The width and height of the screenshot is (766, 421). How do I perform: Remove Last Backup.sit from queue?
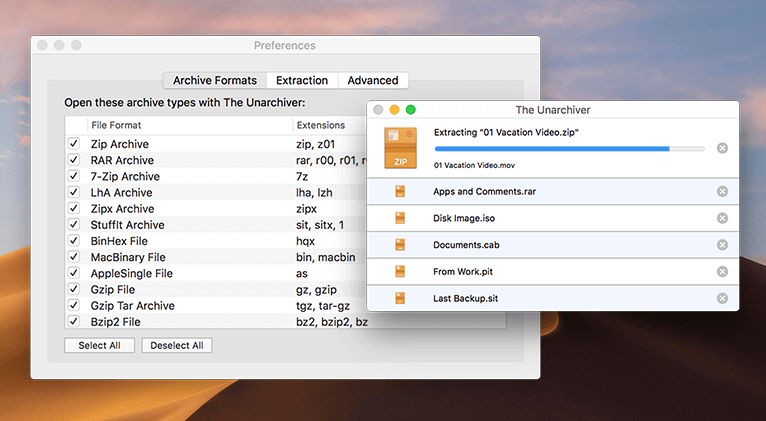coord(722,298)
